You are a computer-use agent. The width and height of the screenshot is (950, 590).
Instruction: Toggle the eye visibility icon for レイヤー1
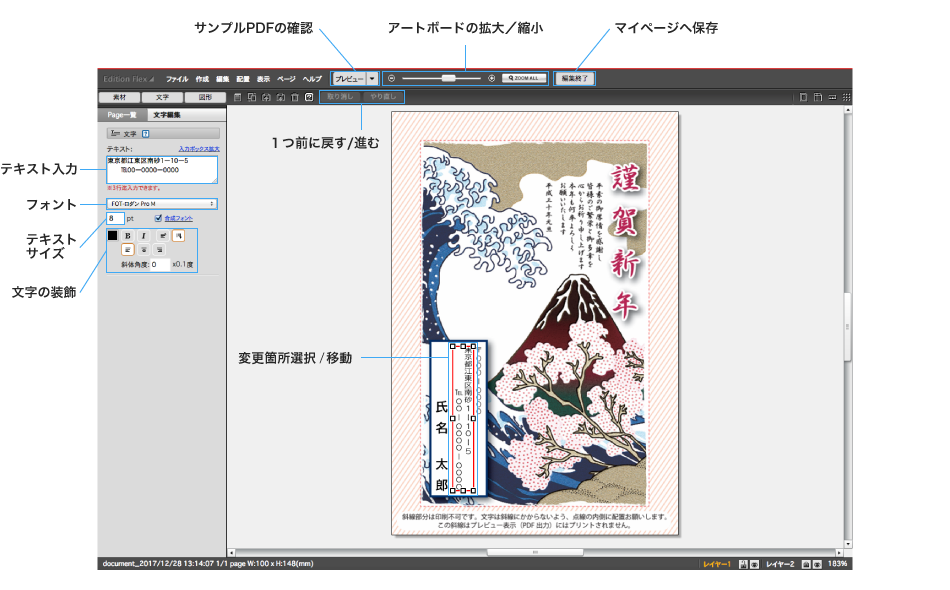coord(754,564)
